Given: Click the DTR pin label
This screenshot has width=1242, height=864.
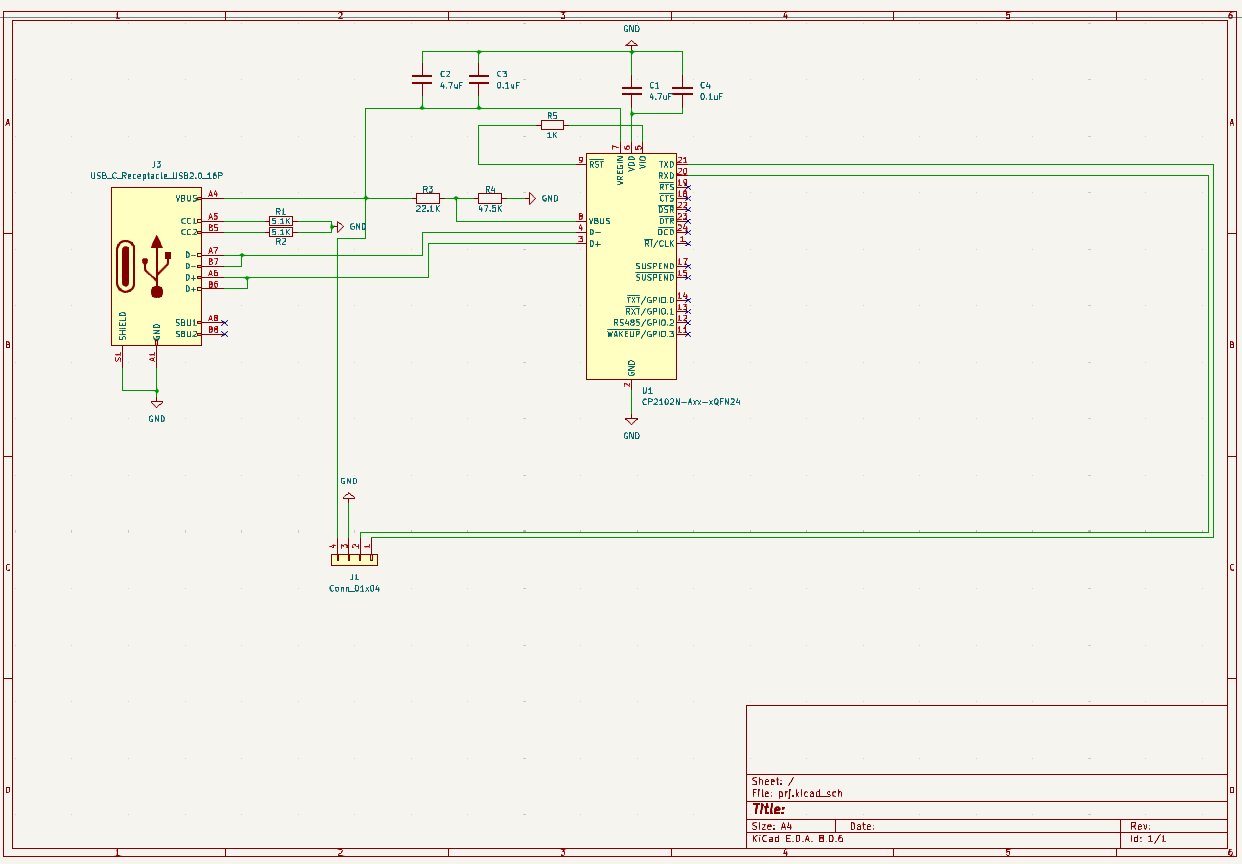Looking at the screenshot, I should 667,221.
